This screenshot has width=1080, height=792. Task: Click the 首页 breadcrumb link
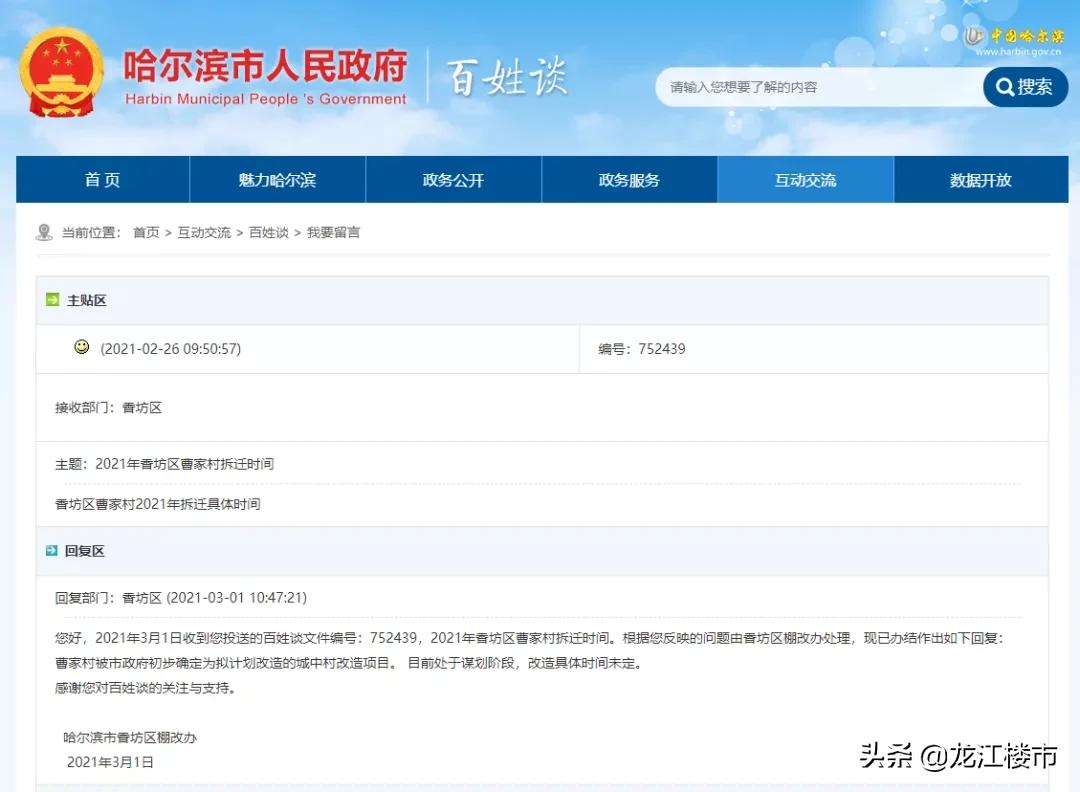click(146, 232)
